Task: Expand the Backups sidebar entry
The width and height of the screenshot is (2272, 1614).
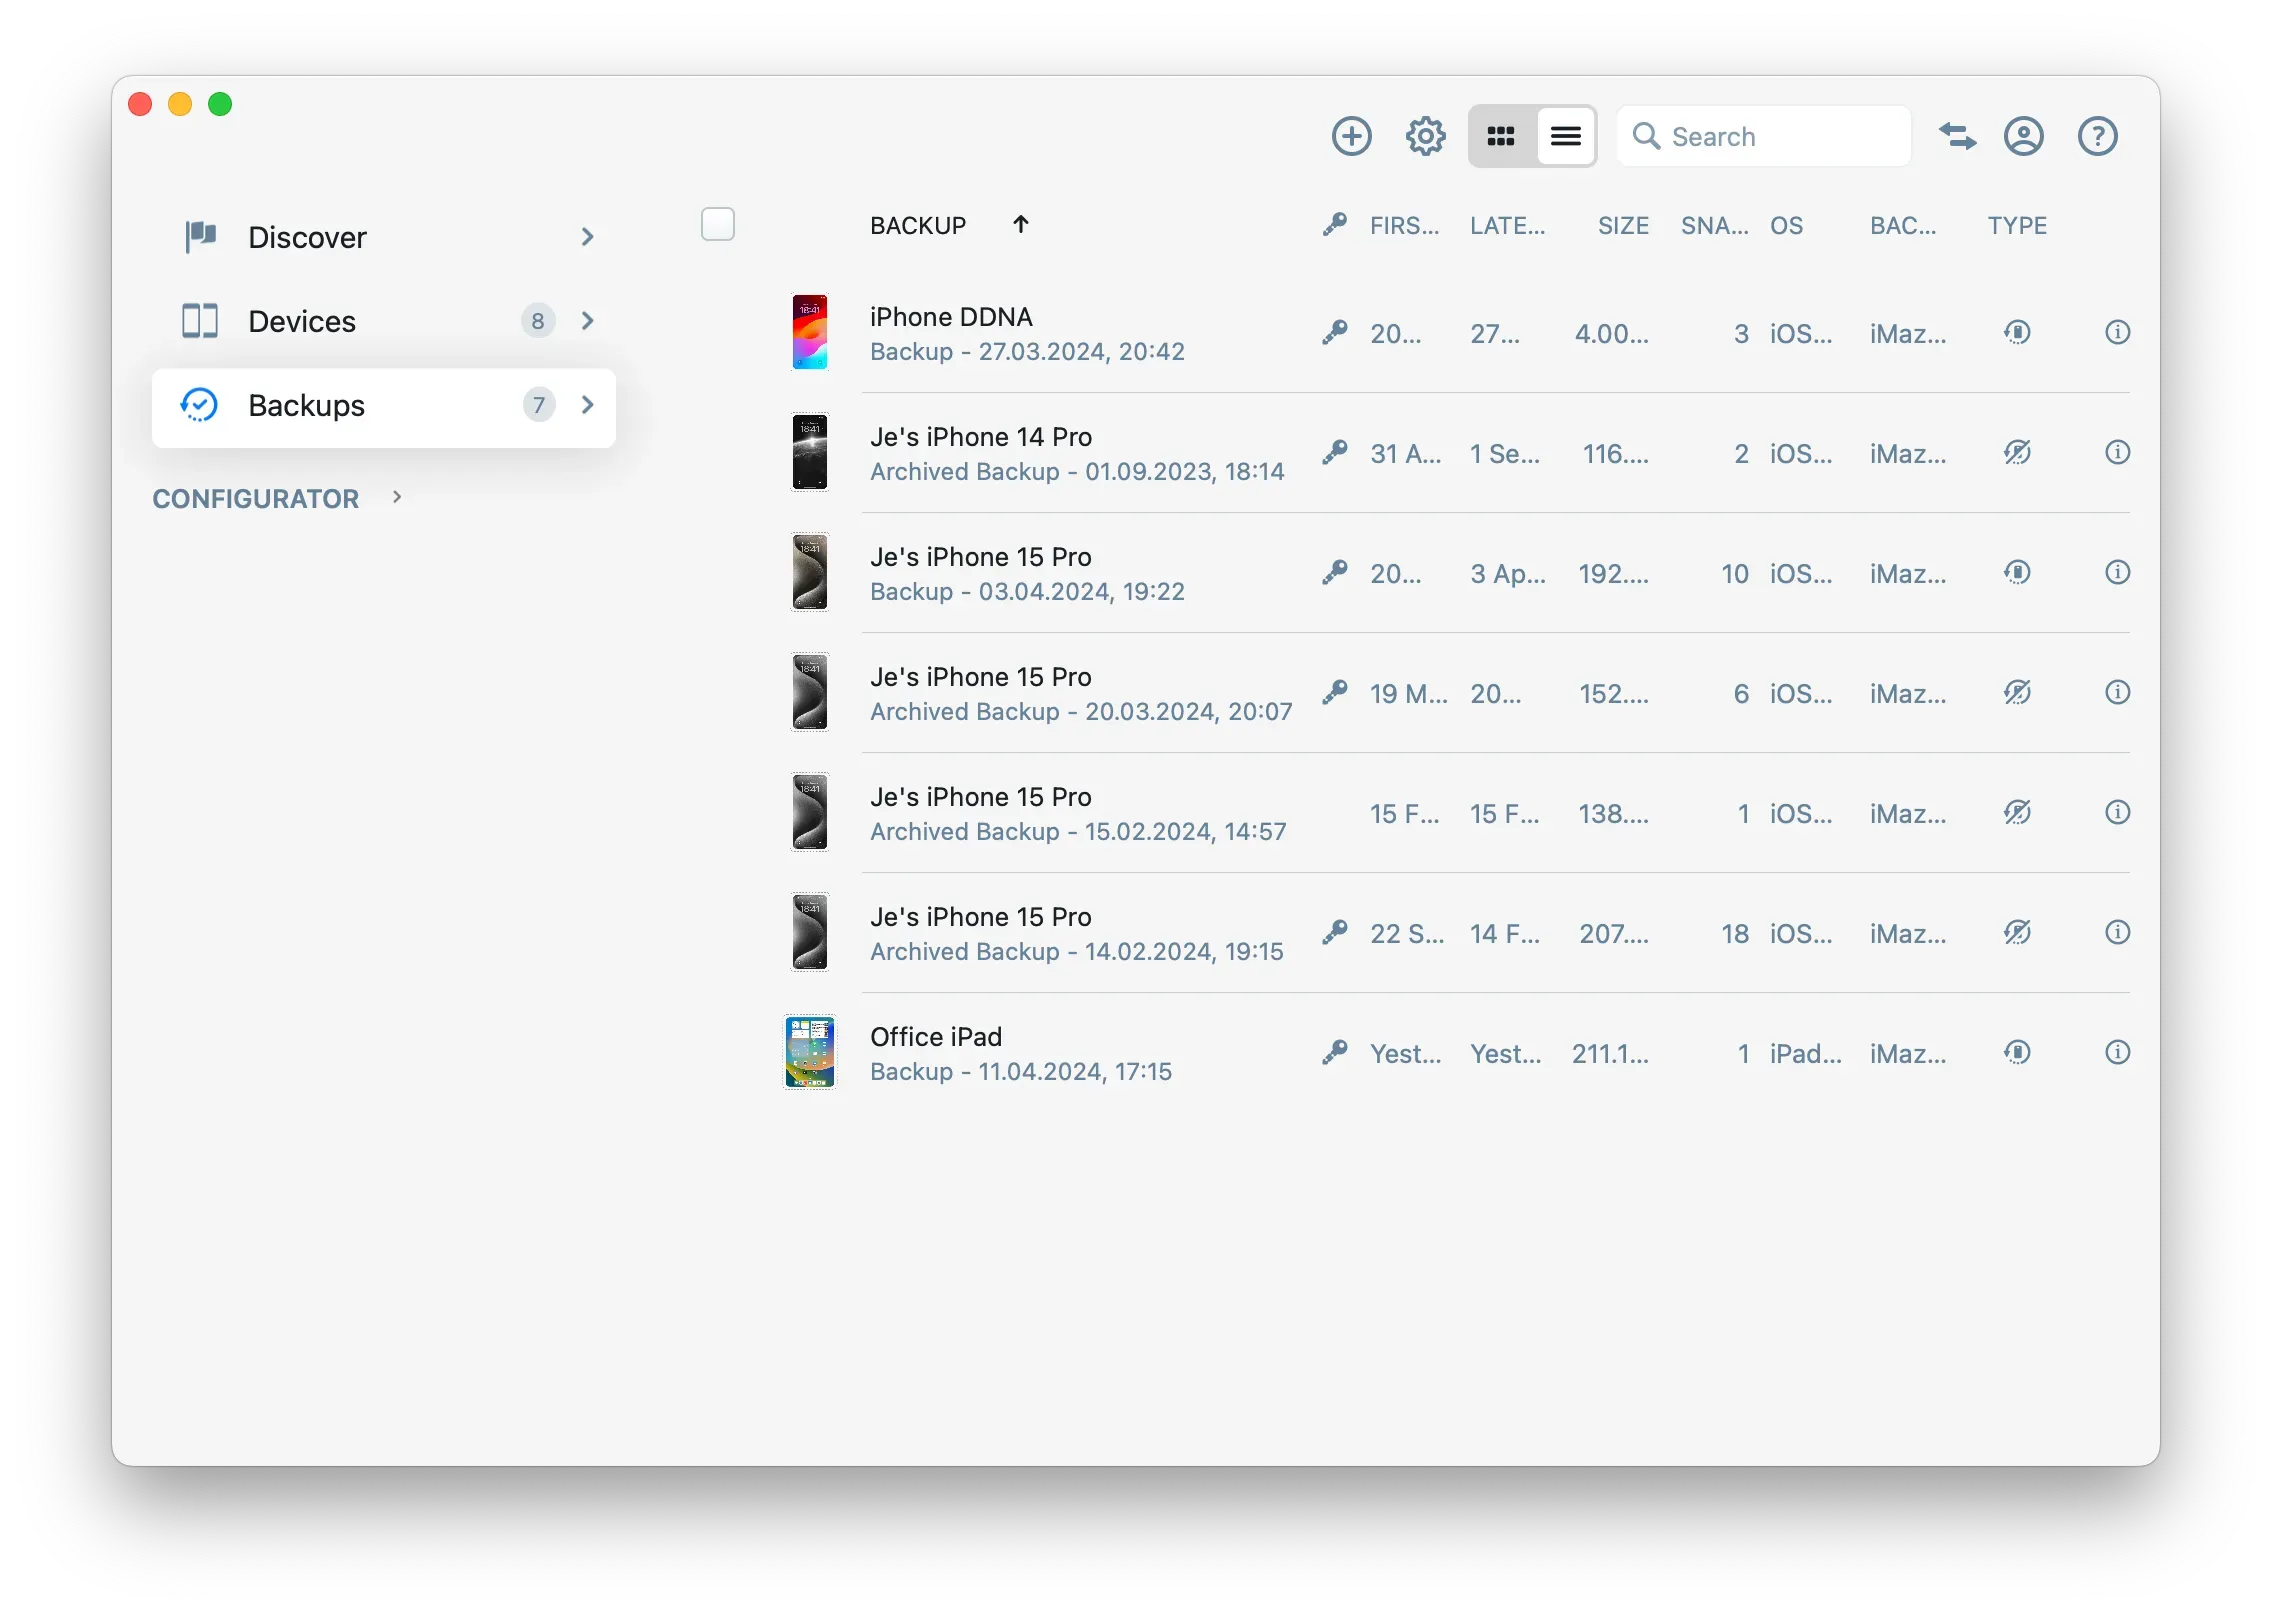Action: pos(587,406)
